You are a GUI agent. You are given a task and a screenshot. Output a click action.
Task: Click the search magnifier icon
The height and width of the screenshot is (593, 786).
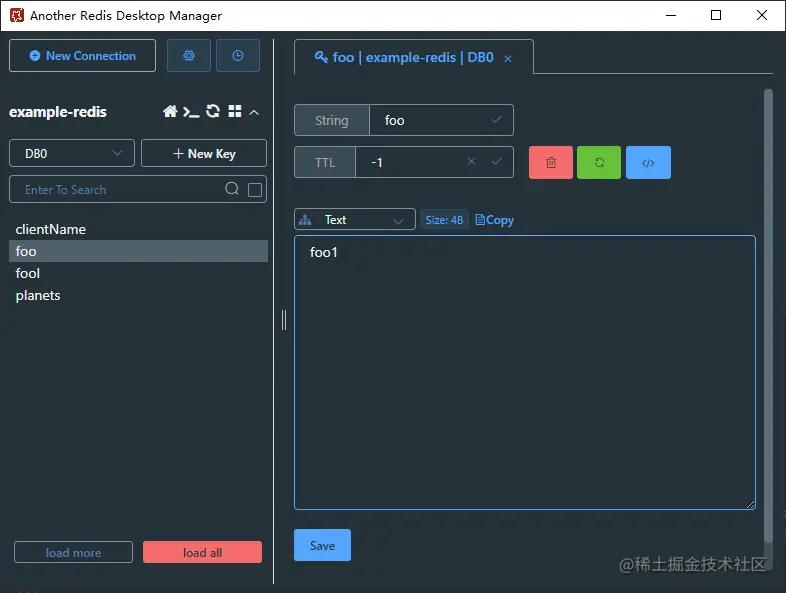232,188
